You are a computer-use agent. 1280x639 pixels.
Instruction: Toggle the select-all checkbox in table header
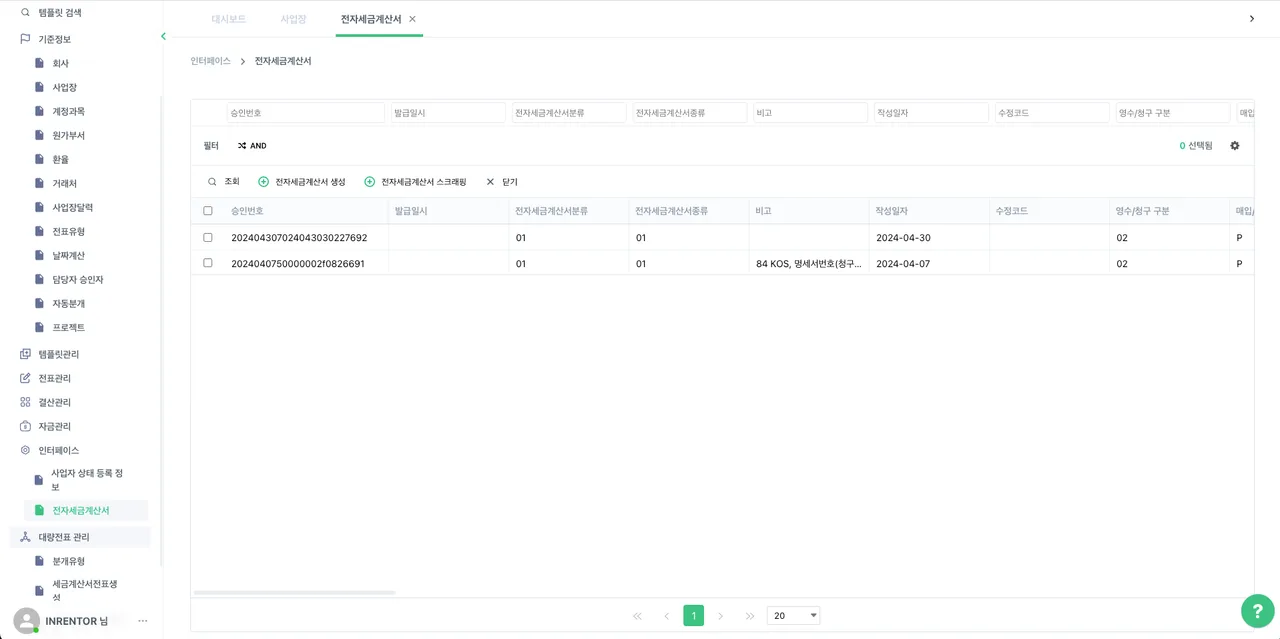[208, 211]
